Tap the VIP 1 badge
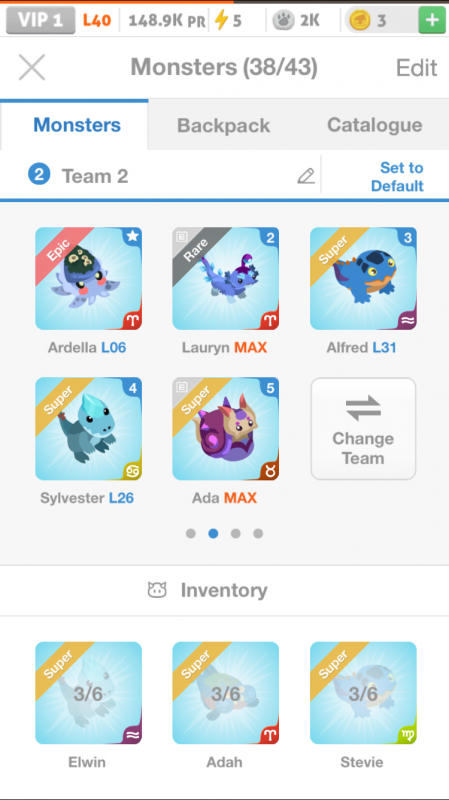The width and height of the screenshot is (449, 800). (41, 20)
